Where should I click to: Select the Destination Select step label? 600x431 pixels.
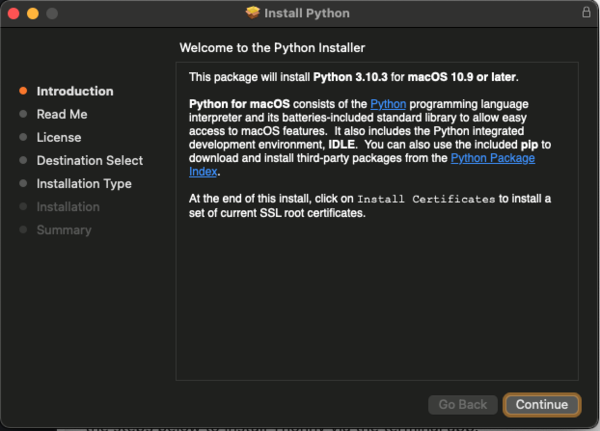coord(90,160)
